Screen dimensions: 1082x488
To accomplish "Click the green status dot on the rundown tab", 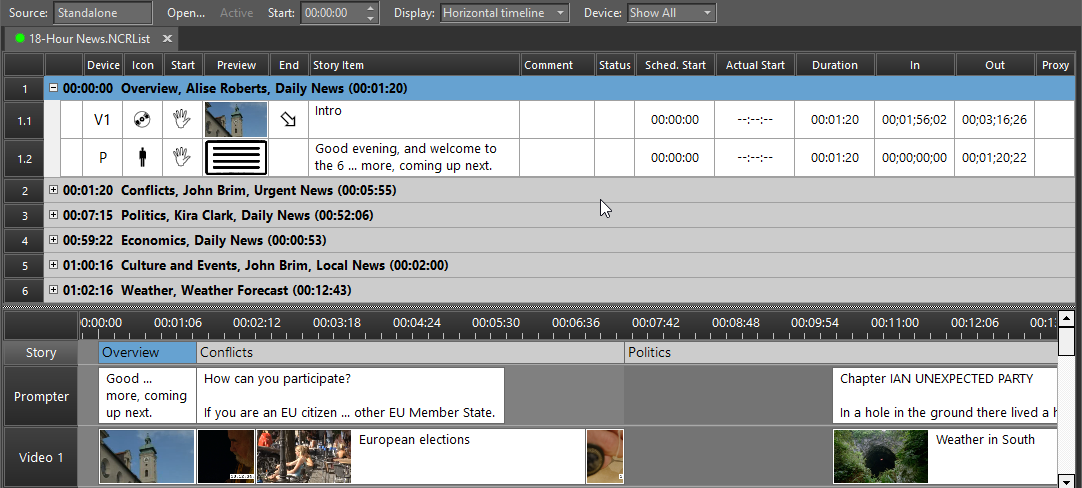I will click(20, 38).
